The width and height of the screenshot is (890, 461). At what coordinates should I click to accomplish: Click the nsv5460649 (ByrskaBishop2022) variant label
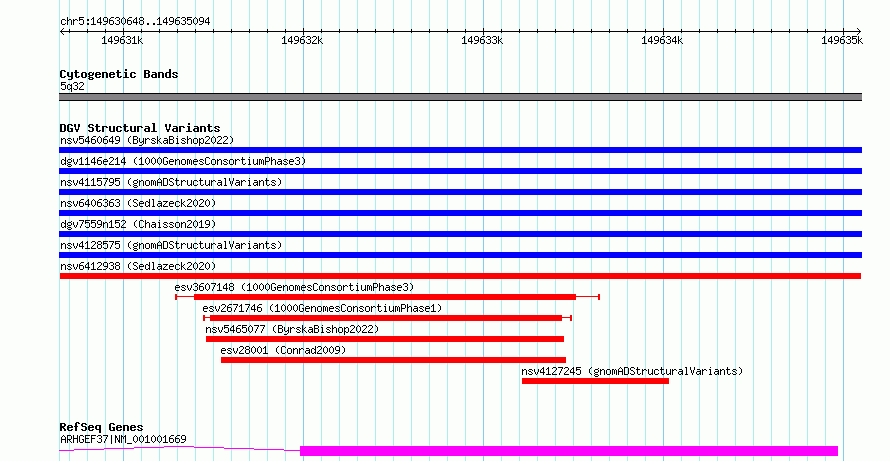point(147,140)
